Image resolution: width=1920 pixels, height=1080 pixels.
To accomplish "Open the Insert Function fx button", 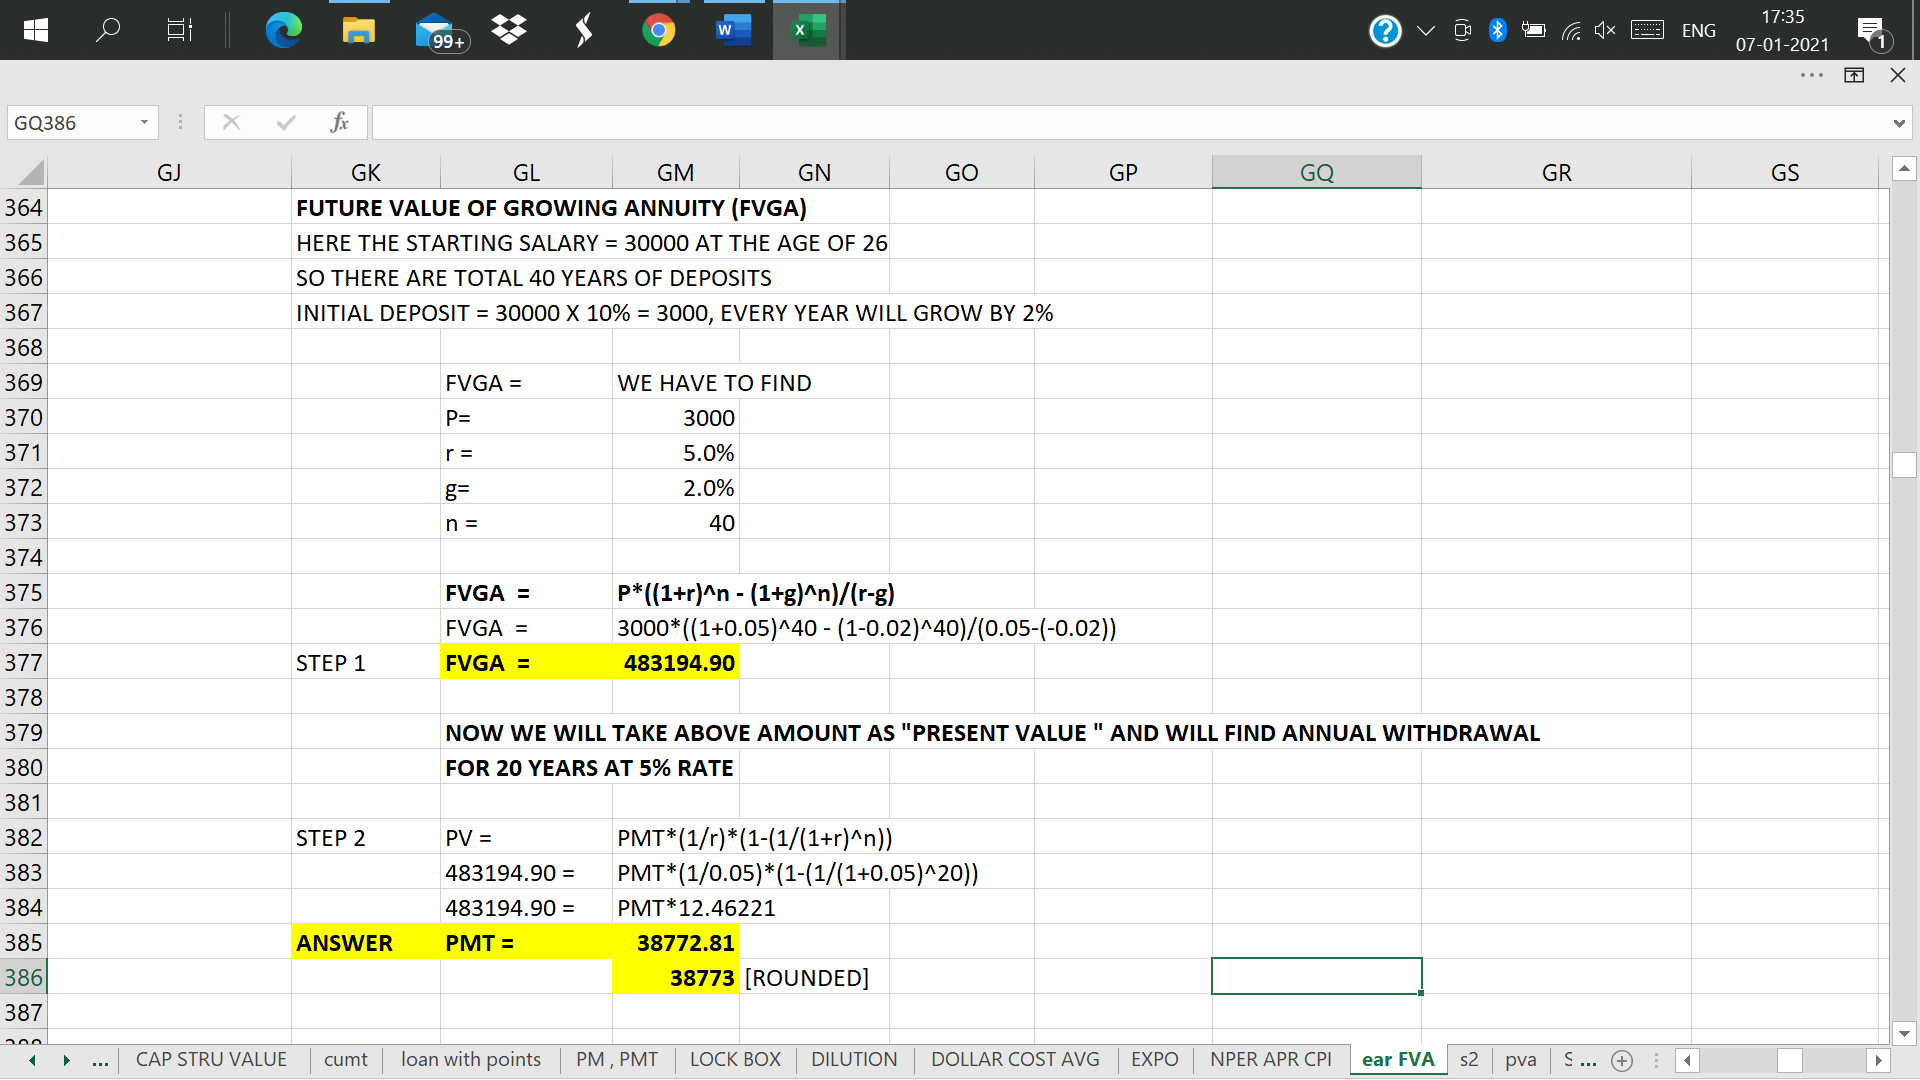I will [339, 122].
